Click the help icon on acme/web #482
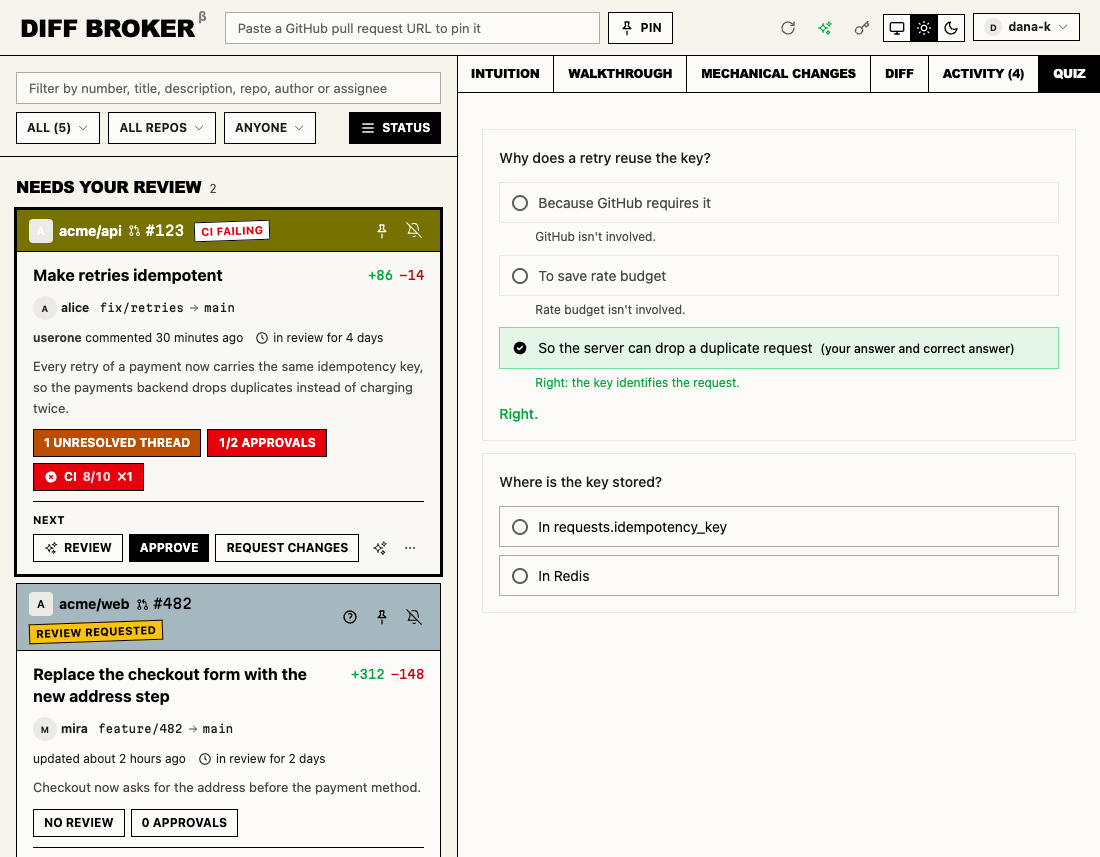The image size is (1100, 857). click(x=350, y=616)
